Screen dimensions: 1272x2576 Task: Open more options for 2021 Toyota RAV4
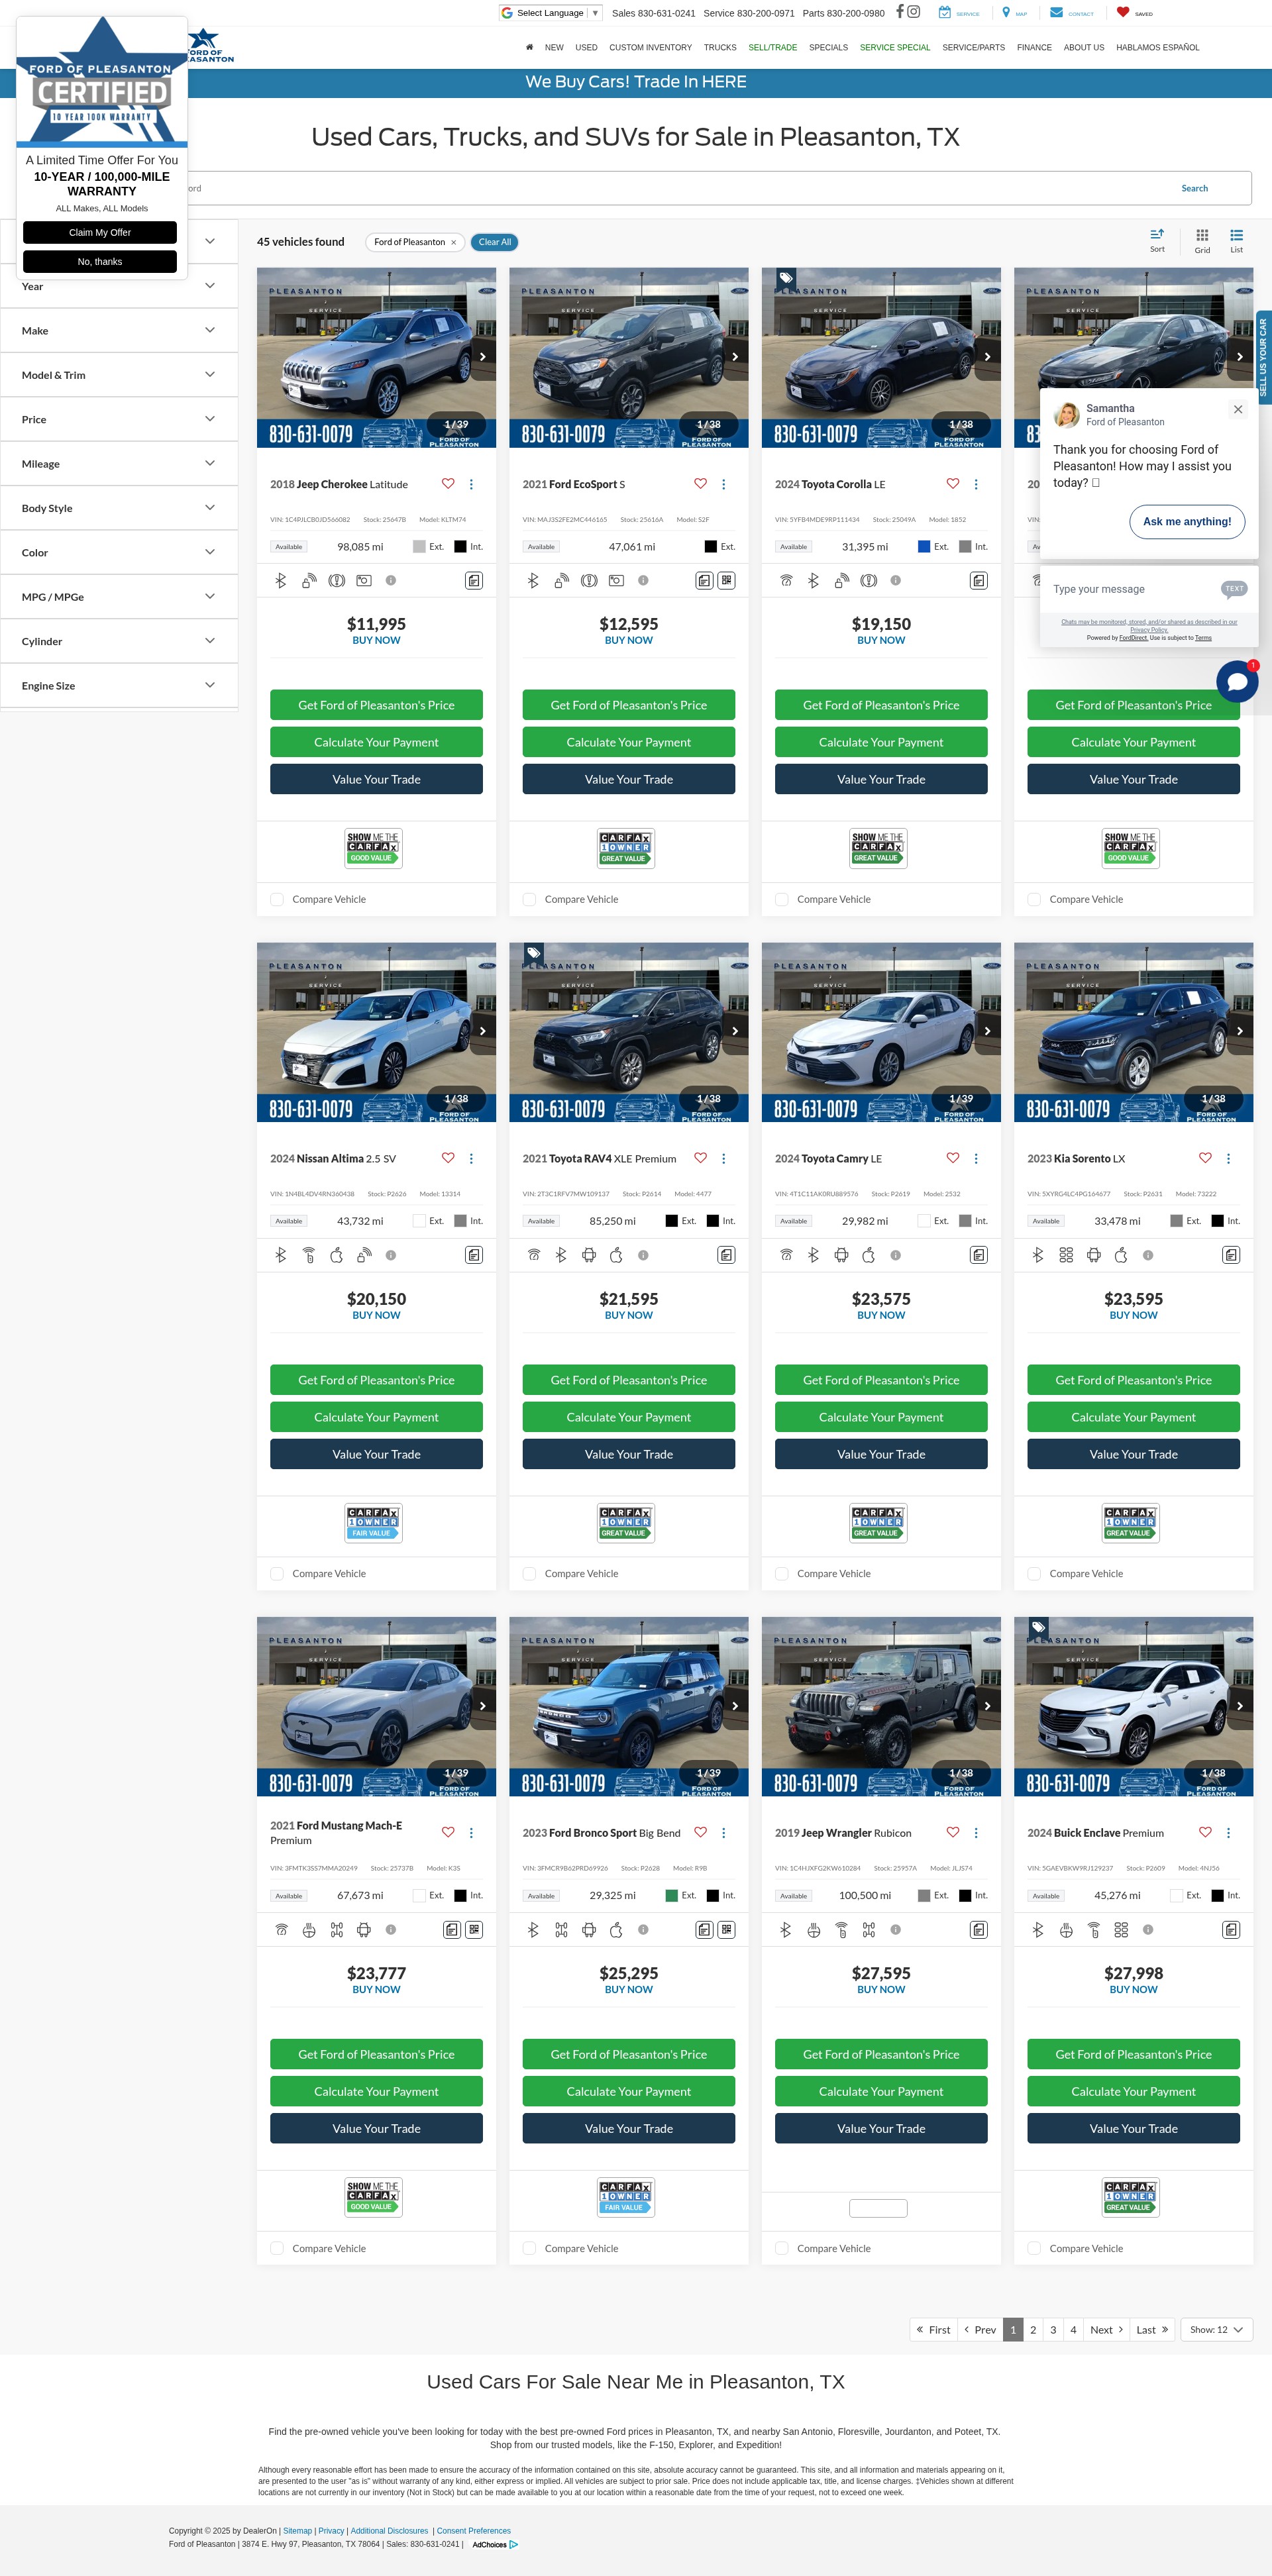724,1158
